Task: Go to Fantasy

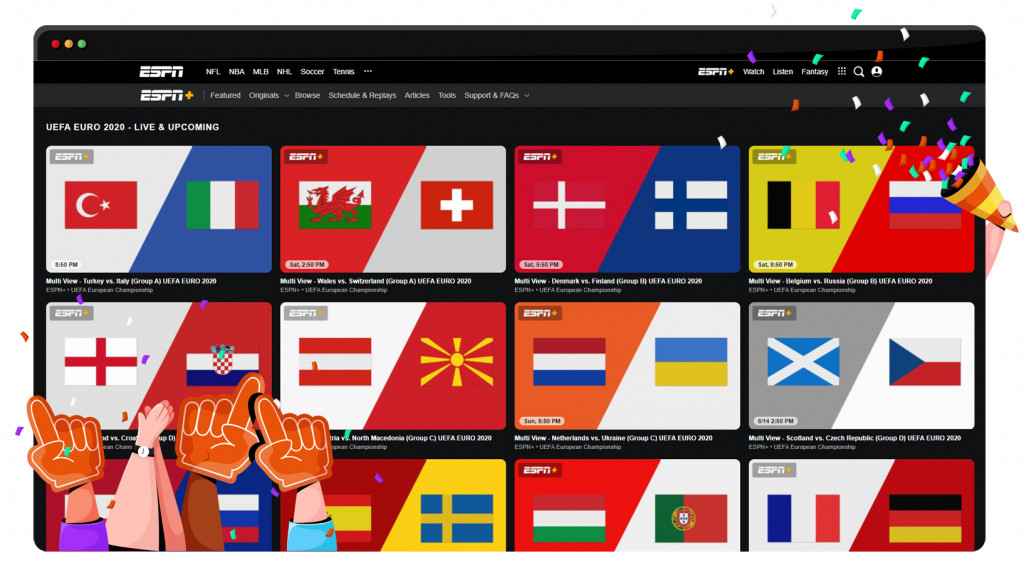Action: tap(814, 72)
